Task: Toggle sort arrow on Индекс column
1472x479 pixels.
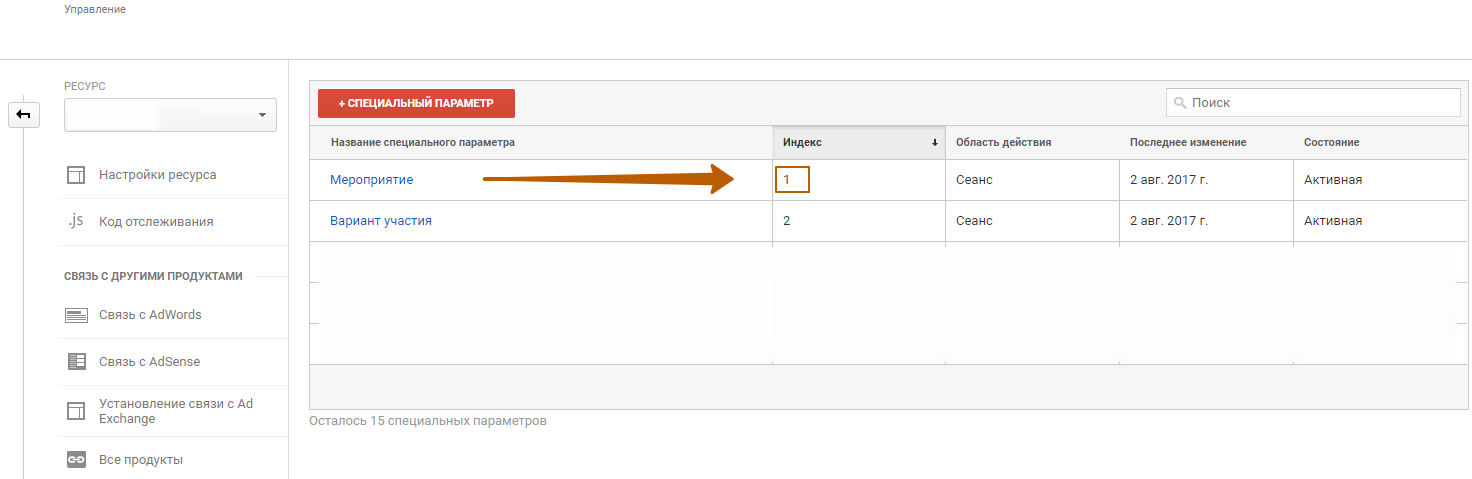Action: click(x=935, y=143)
